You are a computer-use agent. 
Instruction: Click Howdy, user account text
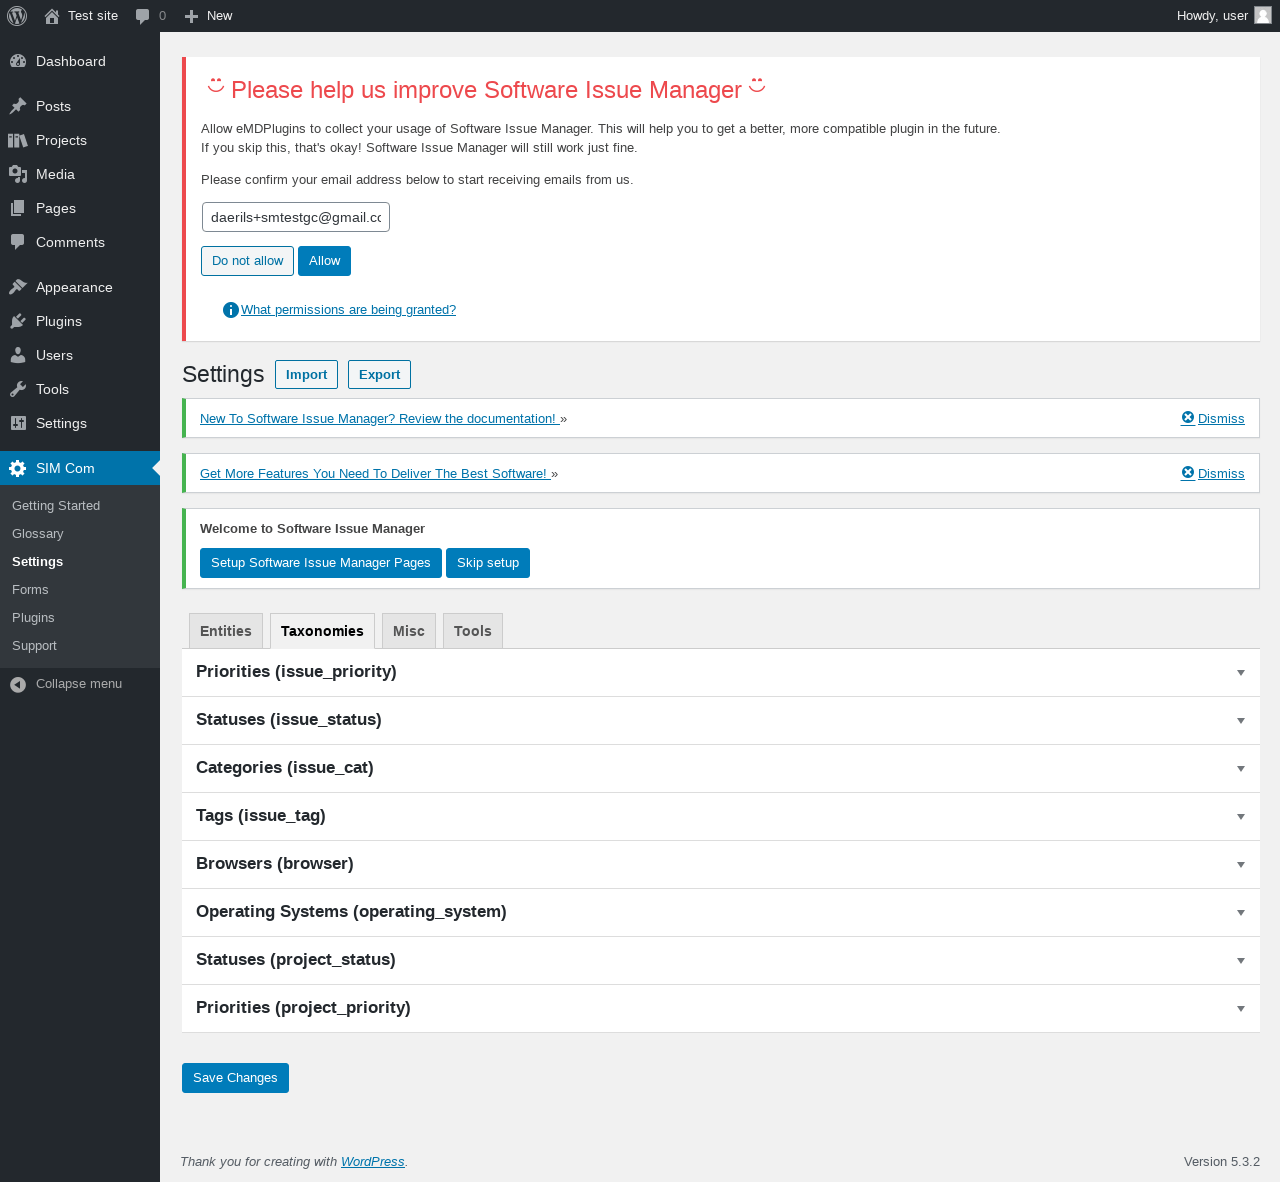click(x=1212, y=16)
